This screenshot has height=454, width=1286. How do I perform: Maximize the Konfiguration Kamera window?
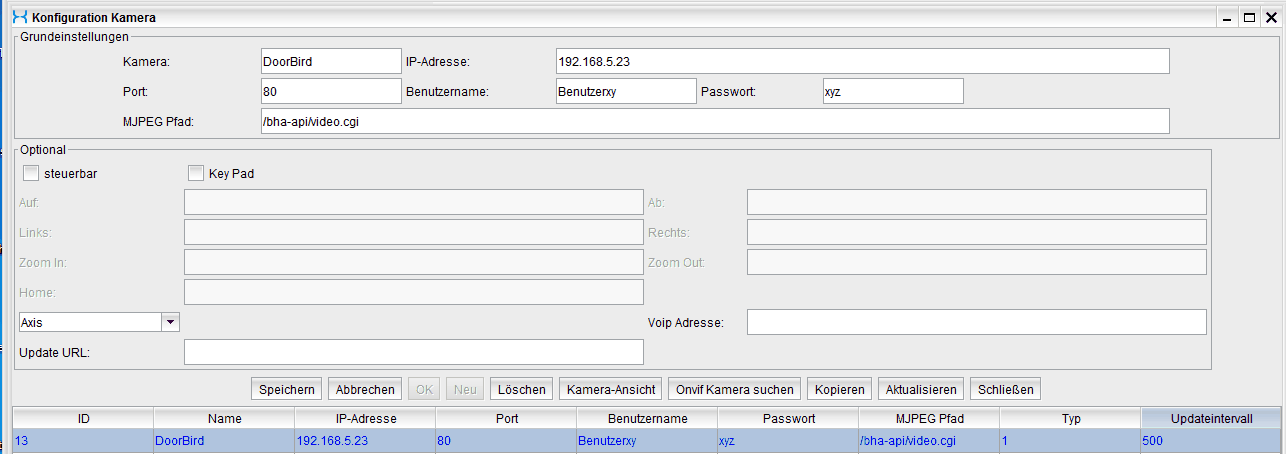tap(1248, 17)
